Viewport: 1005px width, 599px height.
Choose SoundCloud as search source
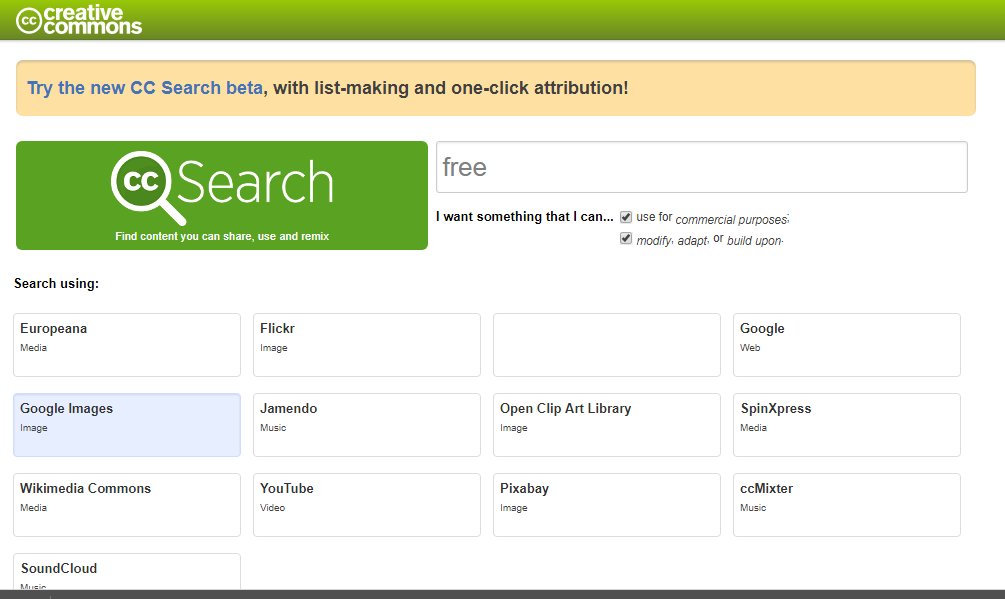127,571
